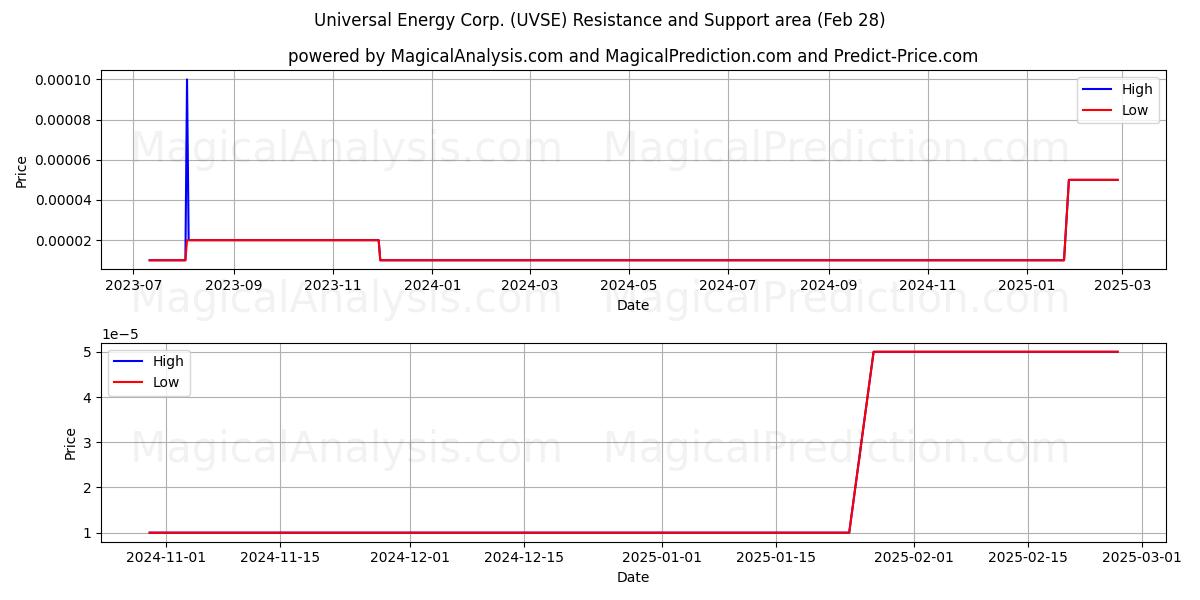Image resolution: width=1200 pixels, height=600 pixels.
Task: Click the 1e−5 scale multiplier label
Action: [121, 335]
